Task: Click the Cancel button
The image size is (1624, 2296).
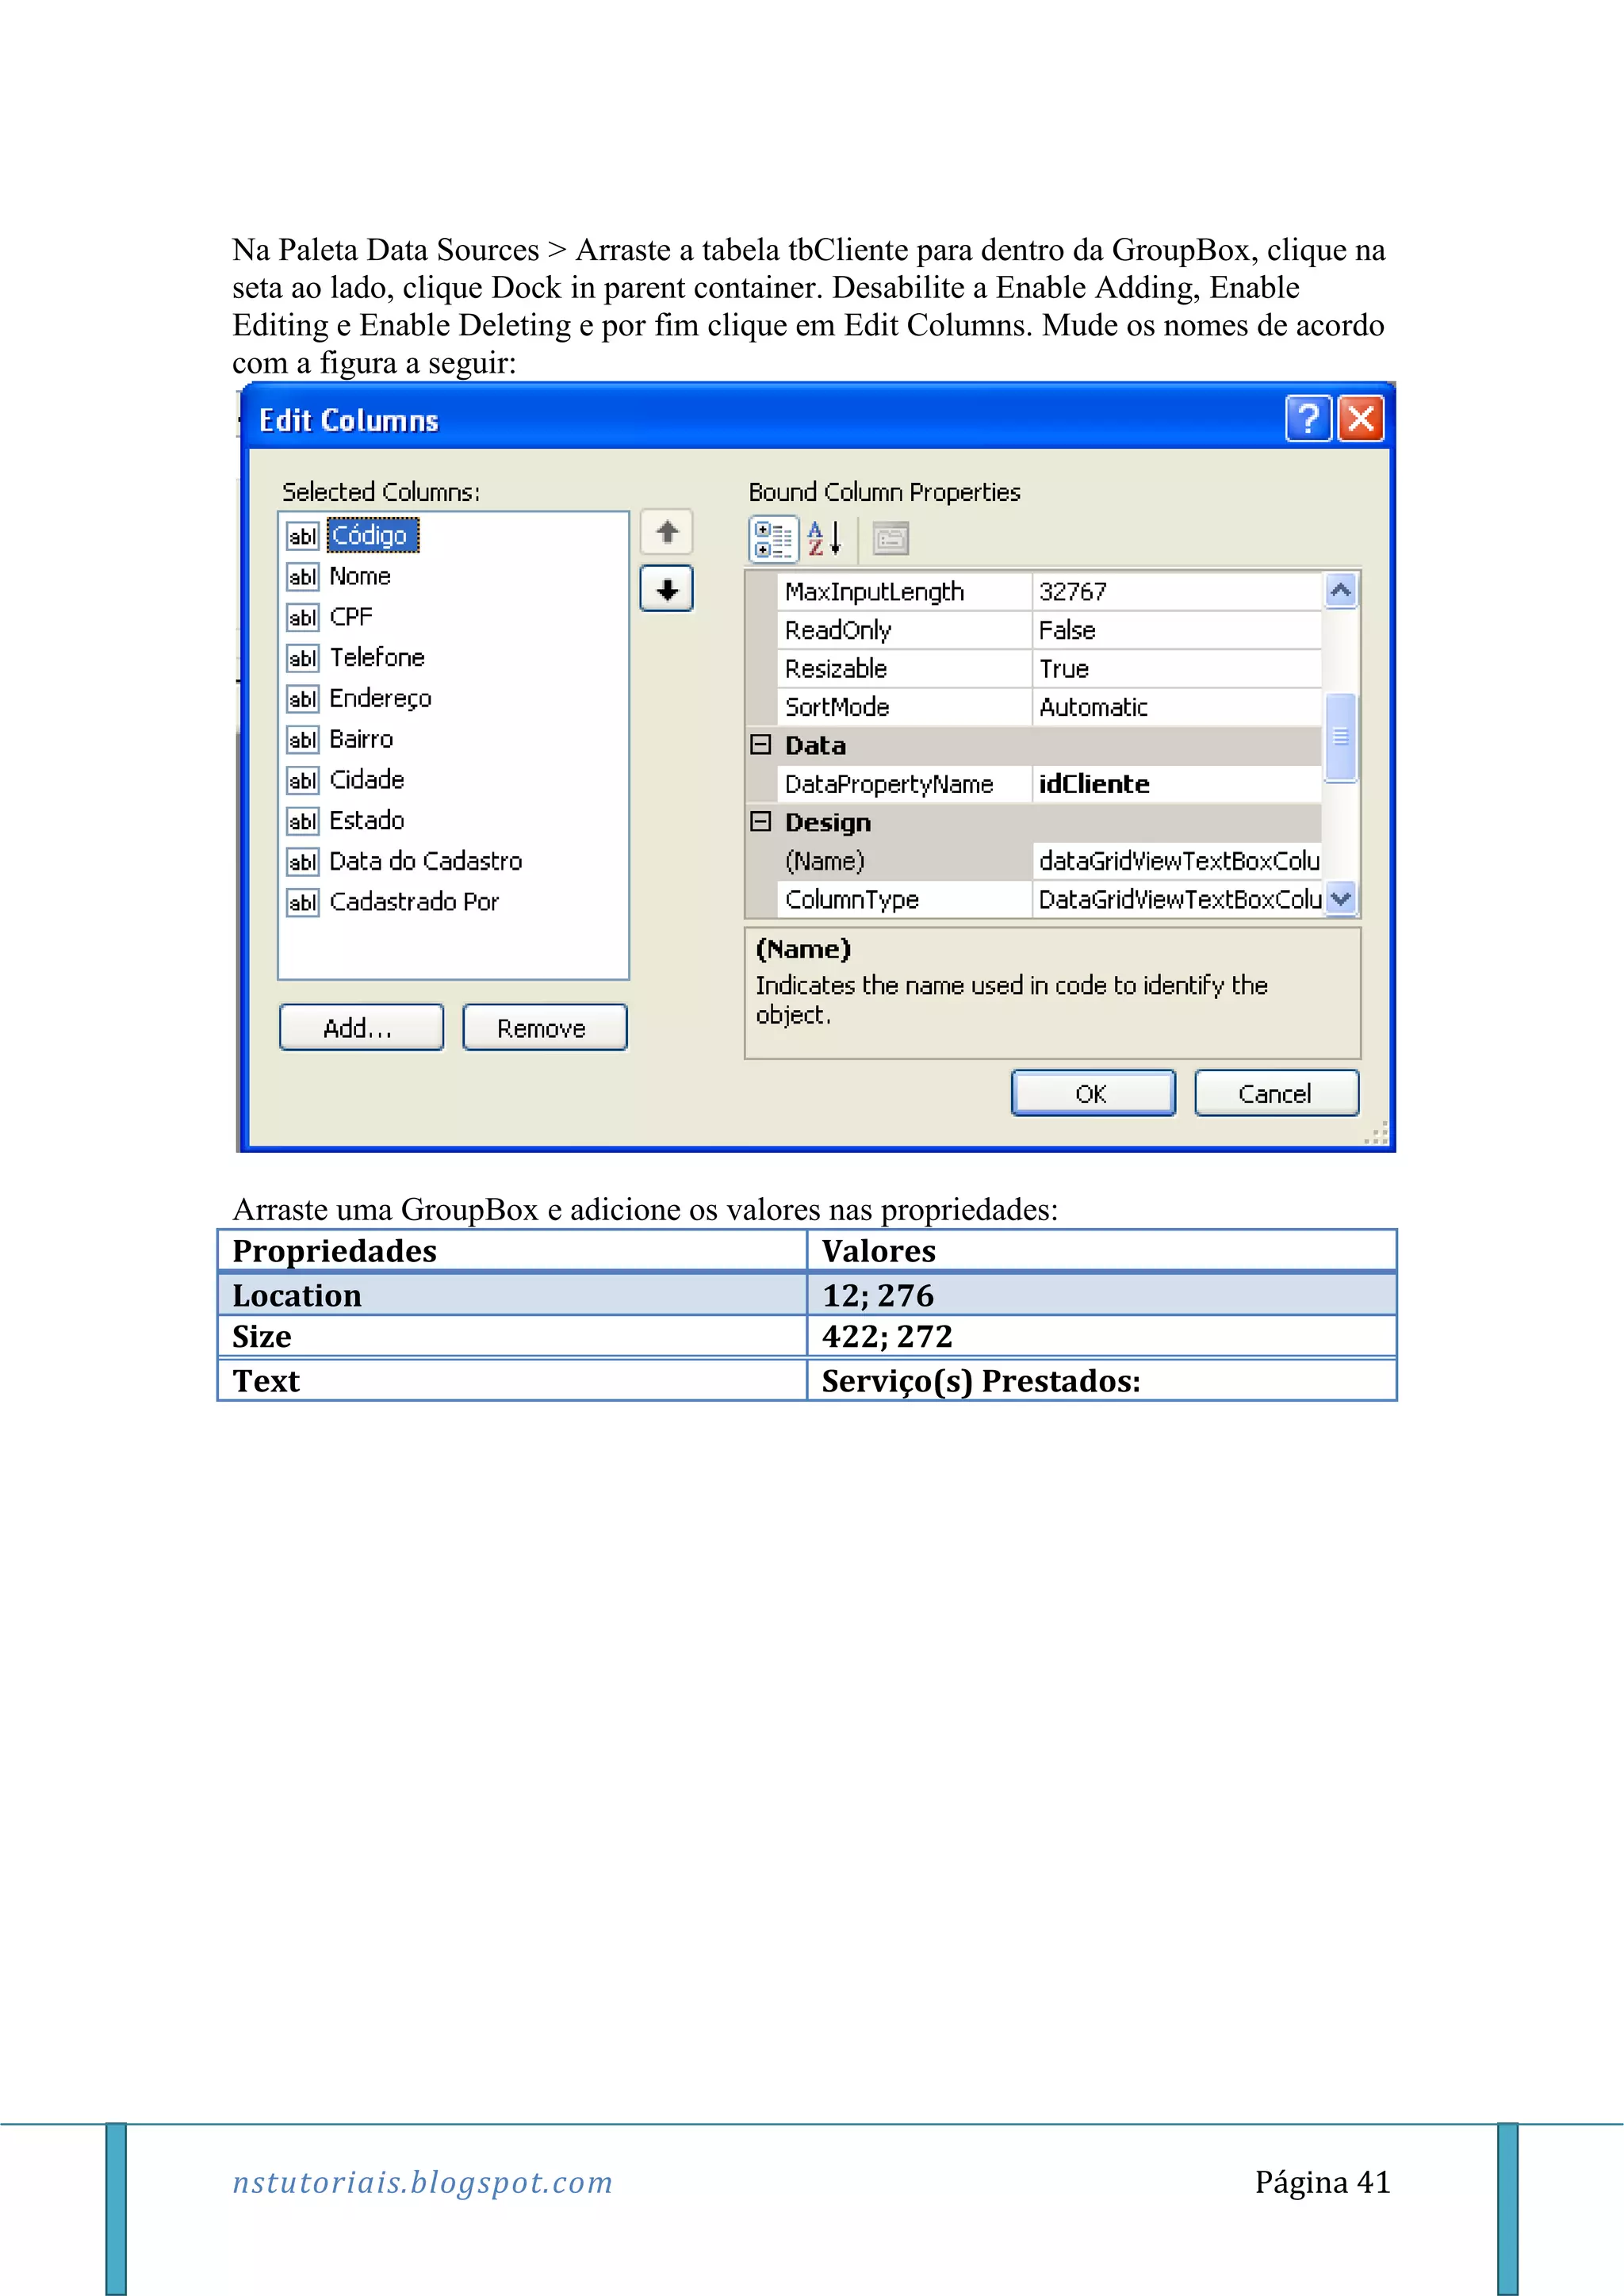Action: coord(1277,1093)
